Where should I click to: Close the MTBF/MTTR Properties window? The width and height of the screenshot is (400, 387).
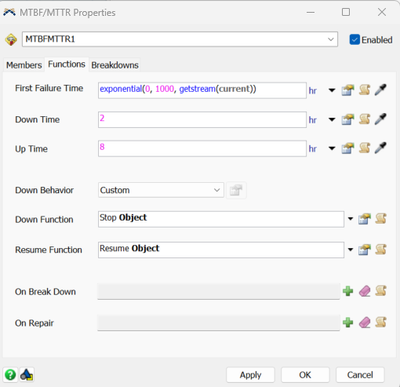[382, 12]
